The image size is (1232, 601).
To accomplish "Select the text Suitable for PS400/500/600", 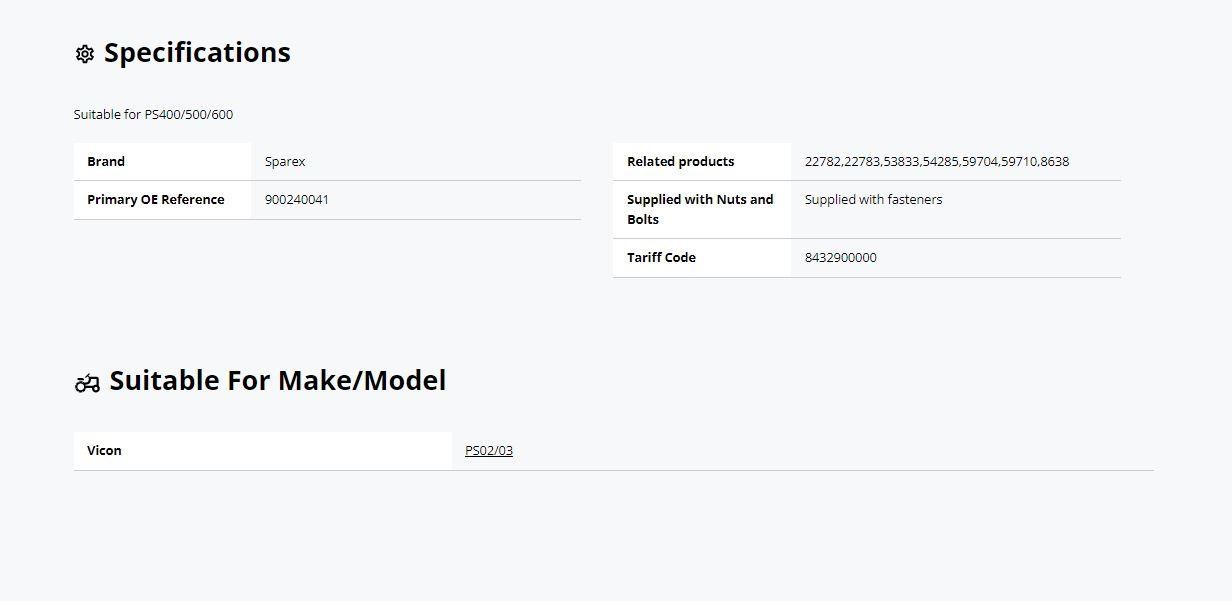I will tap(153, 115).
